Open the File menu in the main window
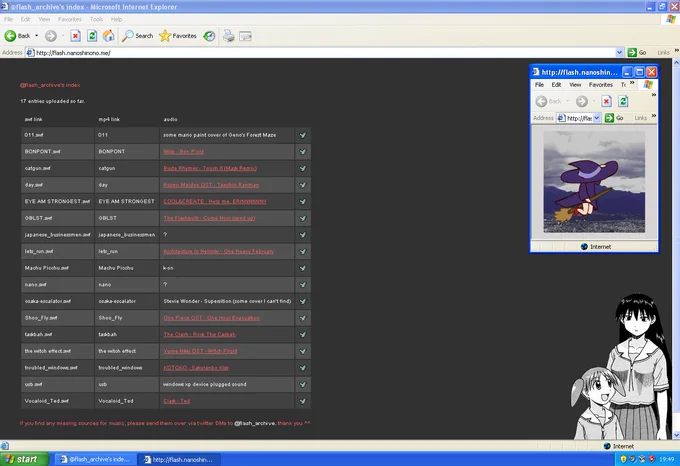Viewport: 680px width, 466px height. (8, 19)
